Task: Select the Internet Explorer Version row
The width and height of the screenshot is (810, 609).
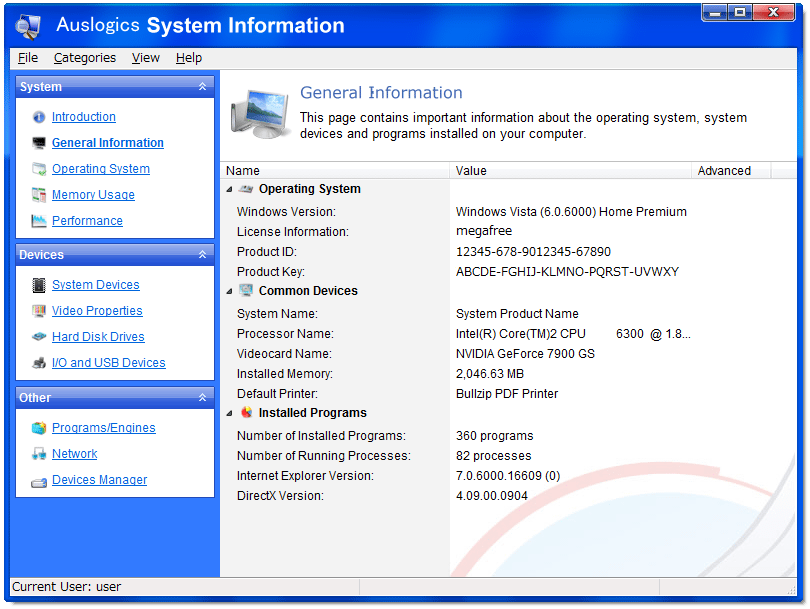Action: [x=509, y=476]
